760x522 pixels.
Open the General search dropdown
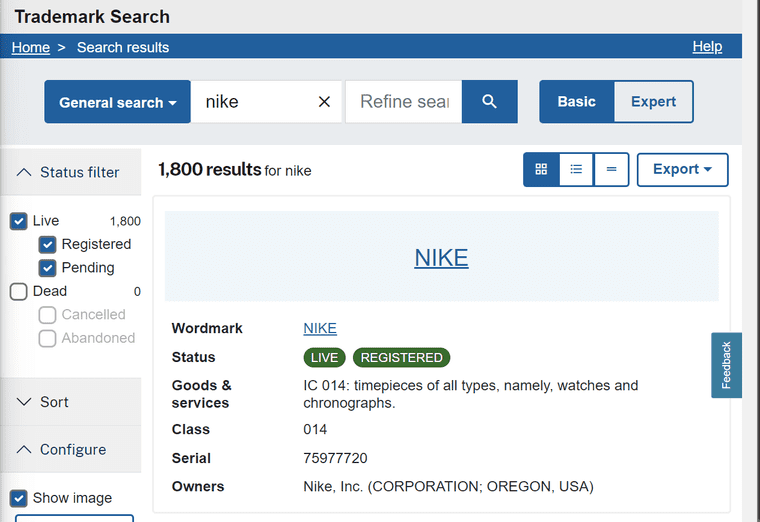pyautogui.click(x=117, y=102)
